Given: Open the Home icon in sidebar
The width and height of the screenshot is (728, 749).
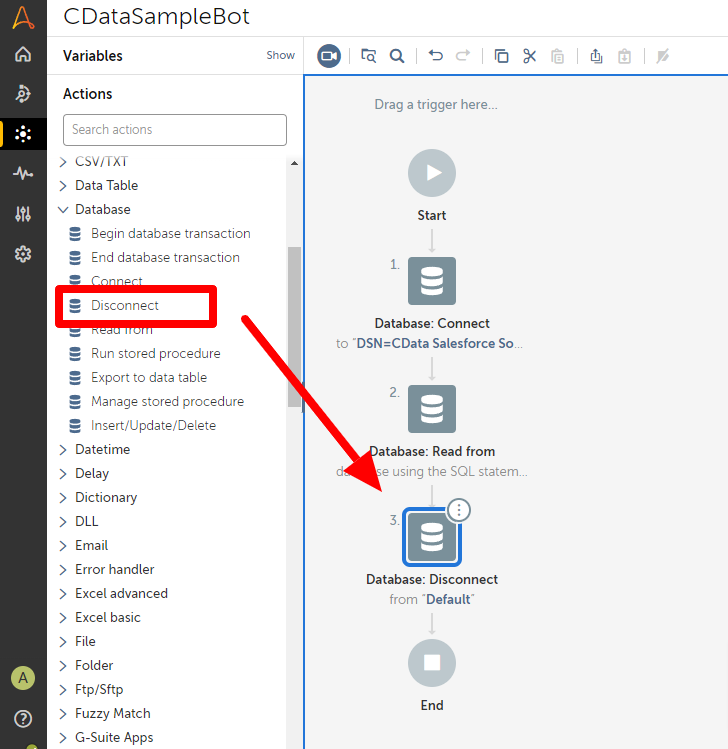Looking at the screenshot, I should pos(23,54).
